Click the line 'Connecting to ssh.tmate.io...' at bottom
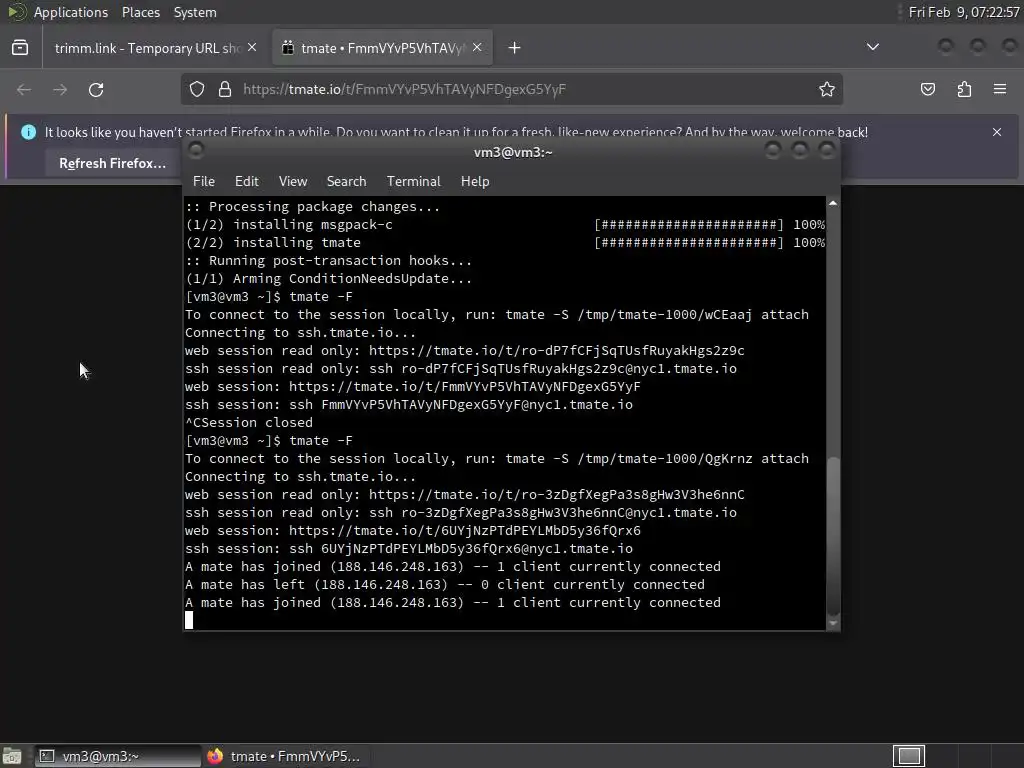The height and width of the screenshot is (768, 1024). [x=300, y=477]
